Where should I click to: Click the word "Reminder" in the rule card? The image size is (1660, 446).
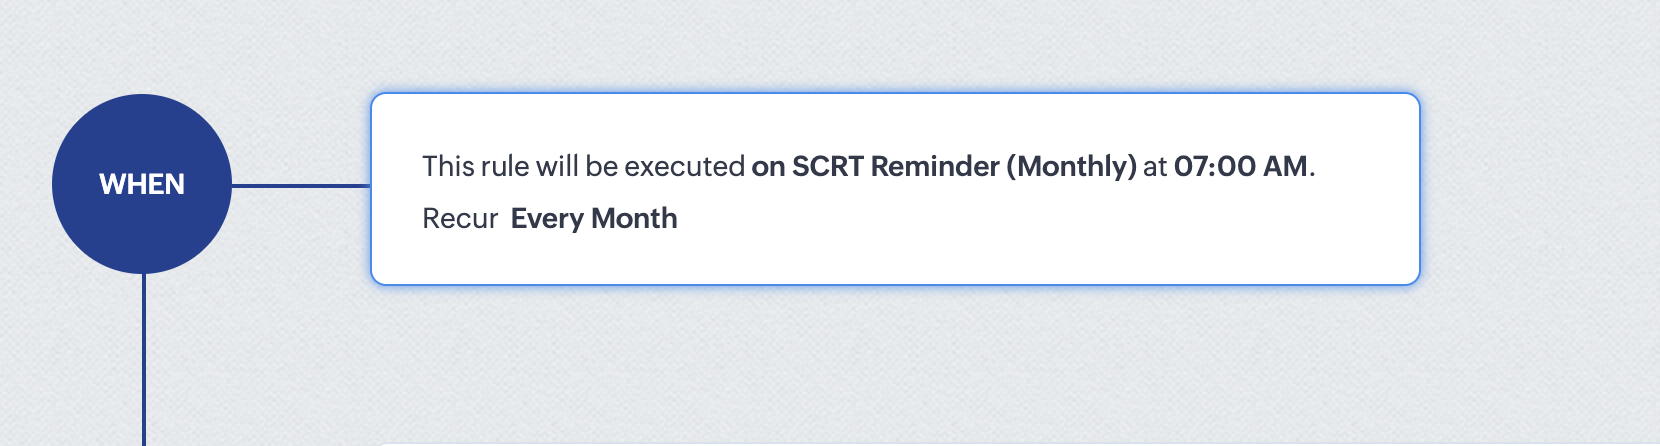point(934,166)
